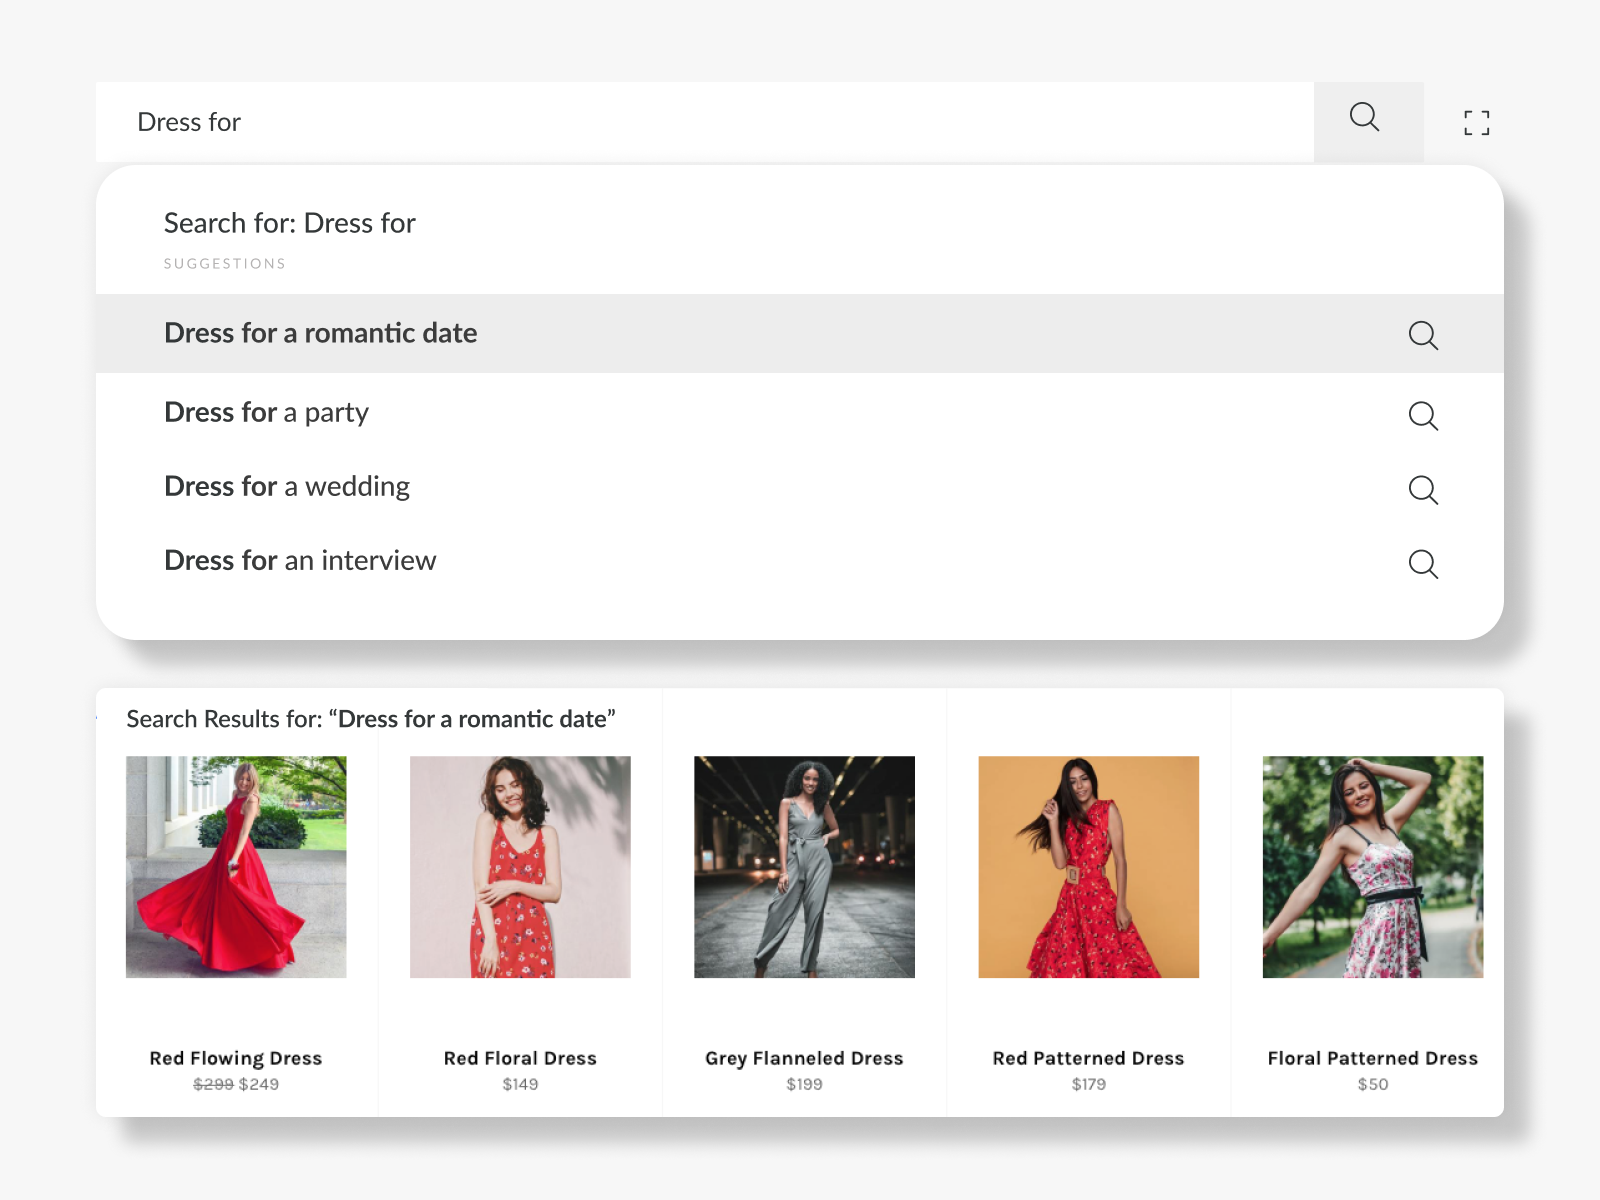The image size is (1600, 1200).
Task: Pick 'Dress for a wedding' suggestion
Action: pyautogui.click(x=287, y=487)
